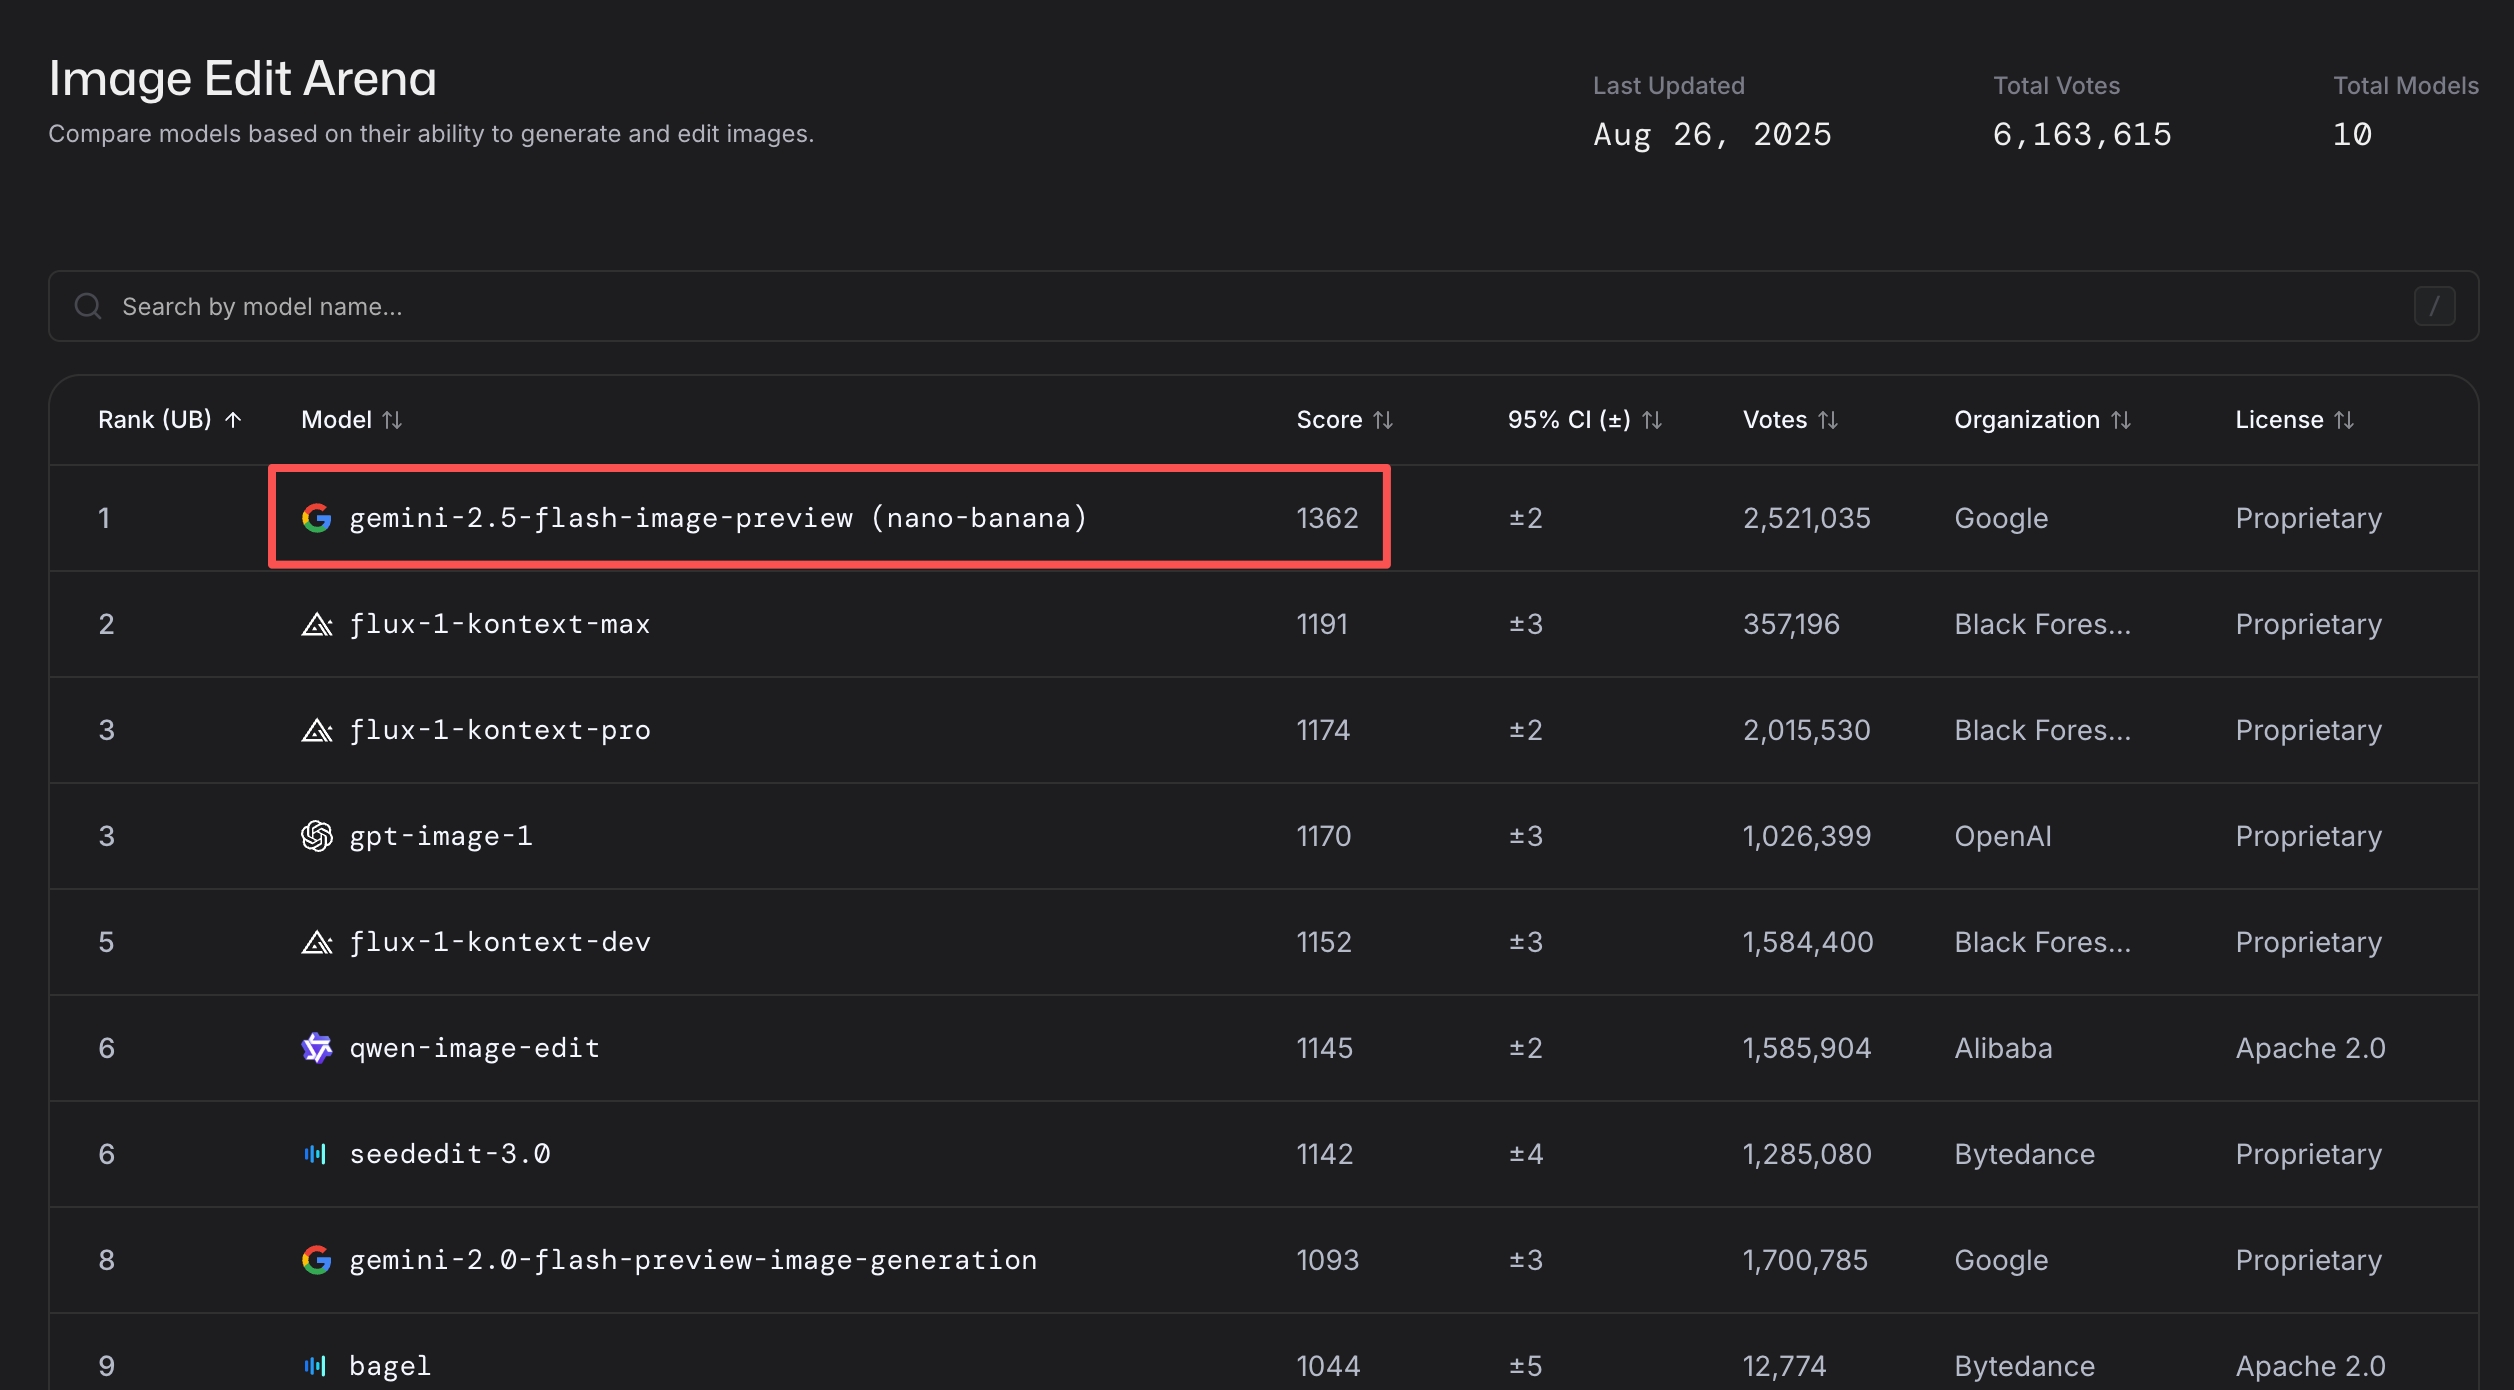Click the Qwen logo beside qwen-image-edit
Image resolution: width=2514 pixels, height=1390 pixels.
(x=317, y=1048)
